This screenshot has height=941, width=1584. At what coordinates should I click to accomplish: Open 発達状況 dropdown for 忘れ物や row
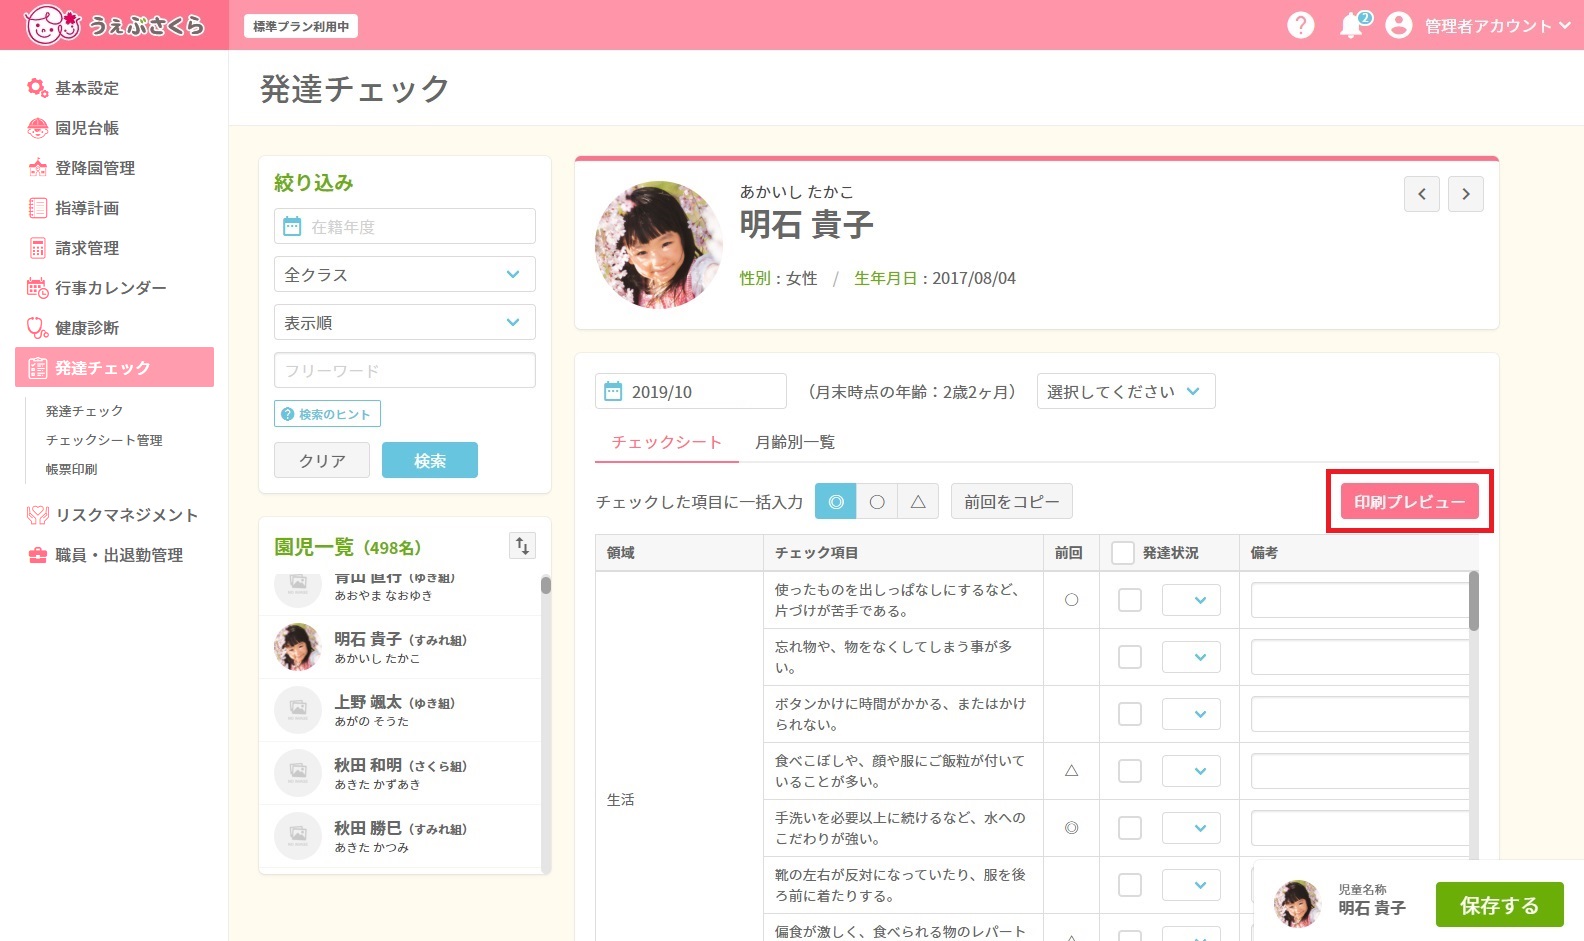pyautogui.click(x=1191, y=657)
